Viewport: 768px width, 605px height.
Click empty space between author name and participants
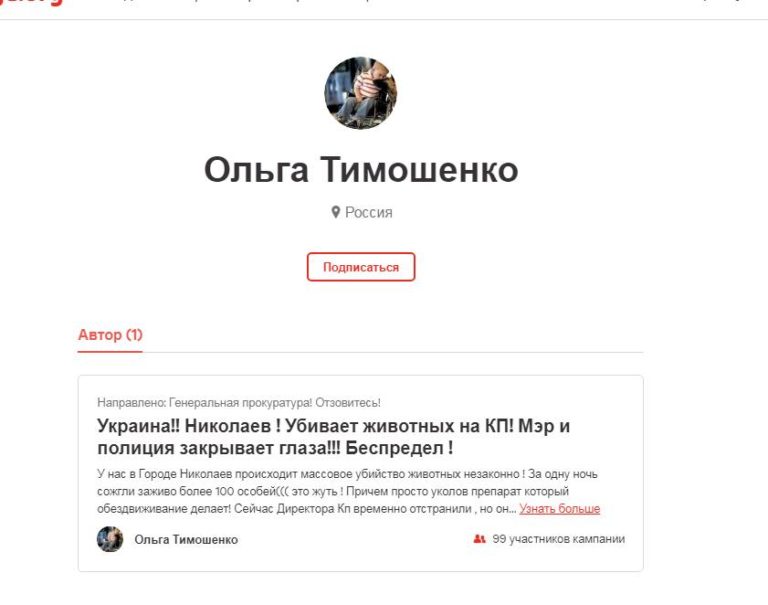click(x=355, y=539)
